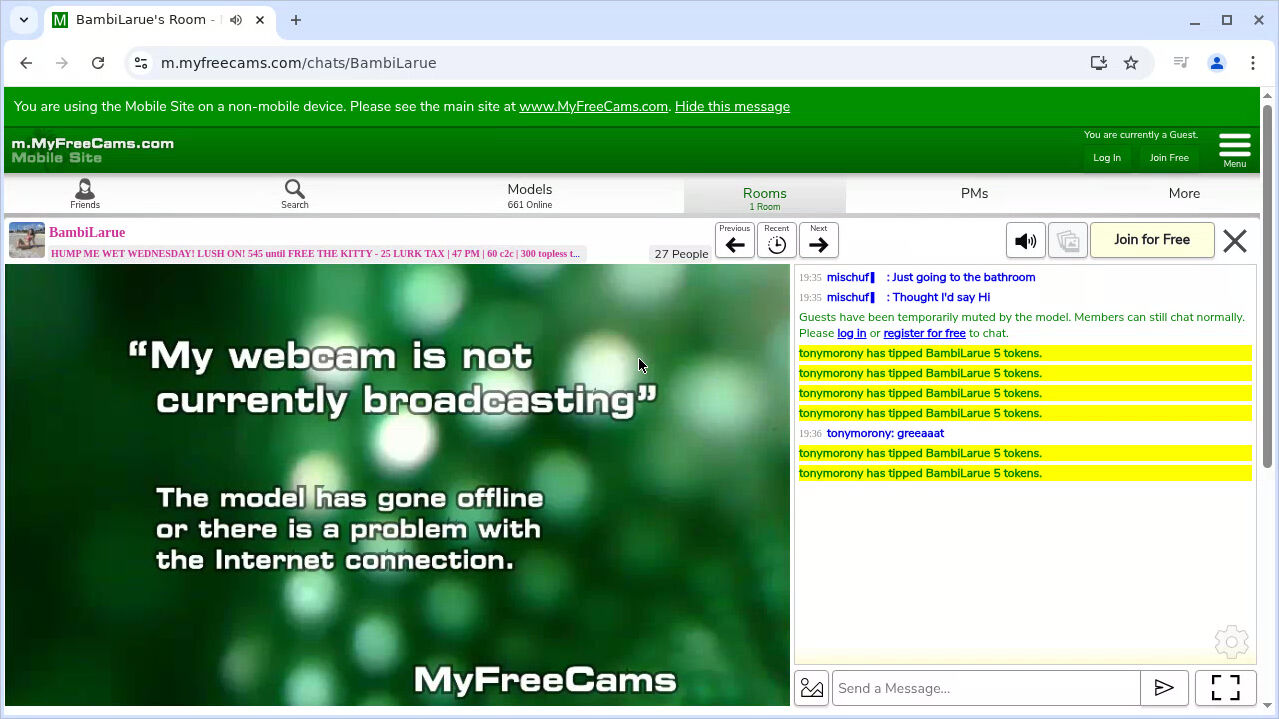Open the More tab options
The width and height of the screenshot is (1279, 719).
(x=1184, y=194)
